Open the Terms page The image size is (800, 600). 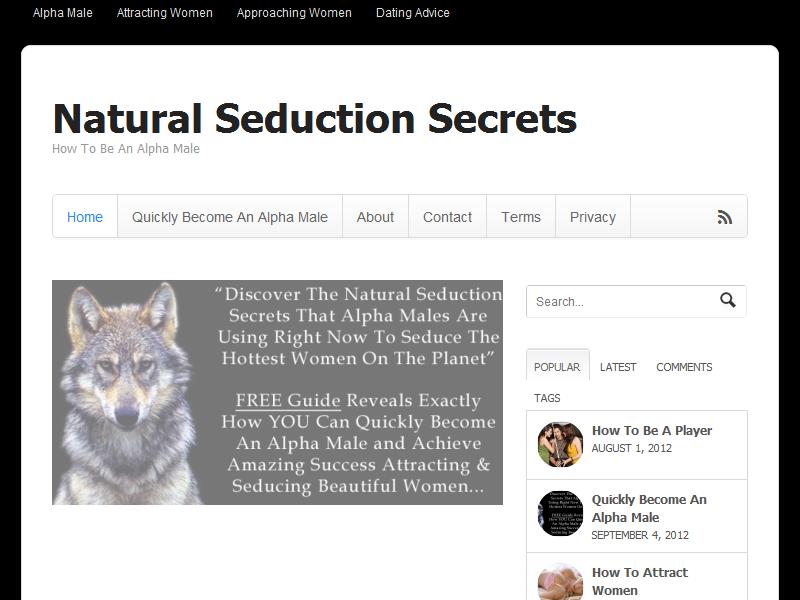[x=521, y=217]
